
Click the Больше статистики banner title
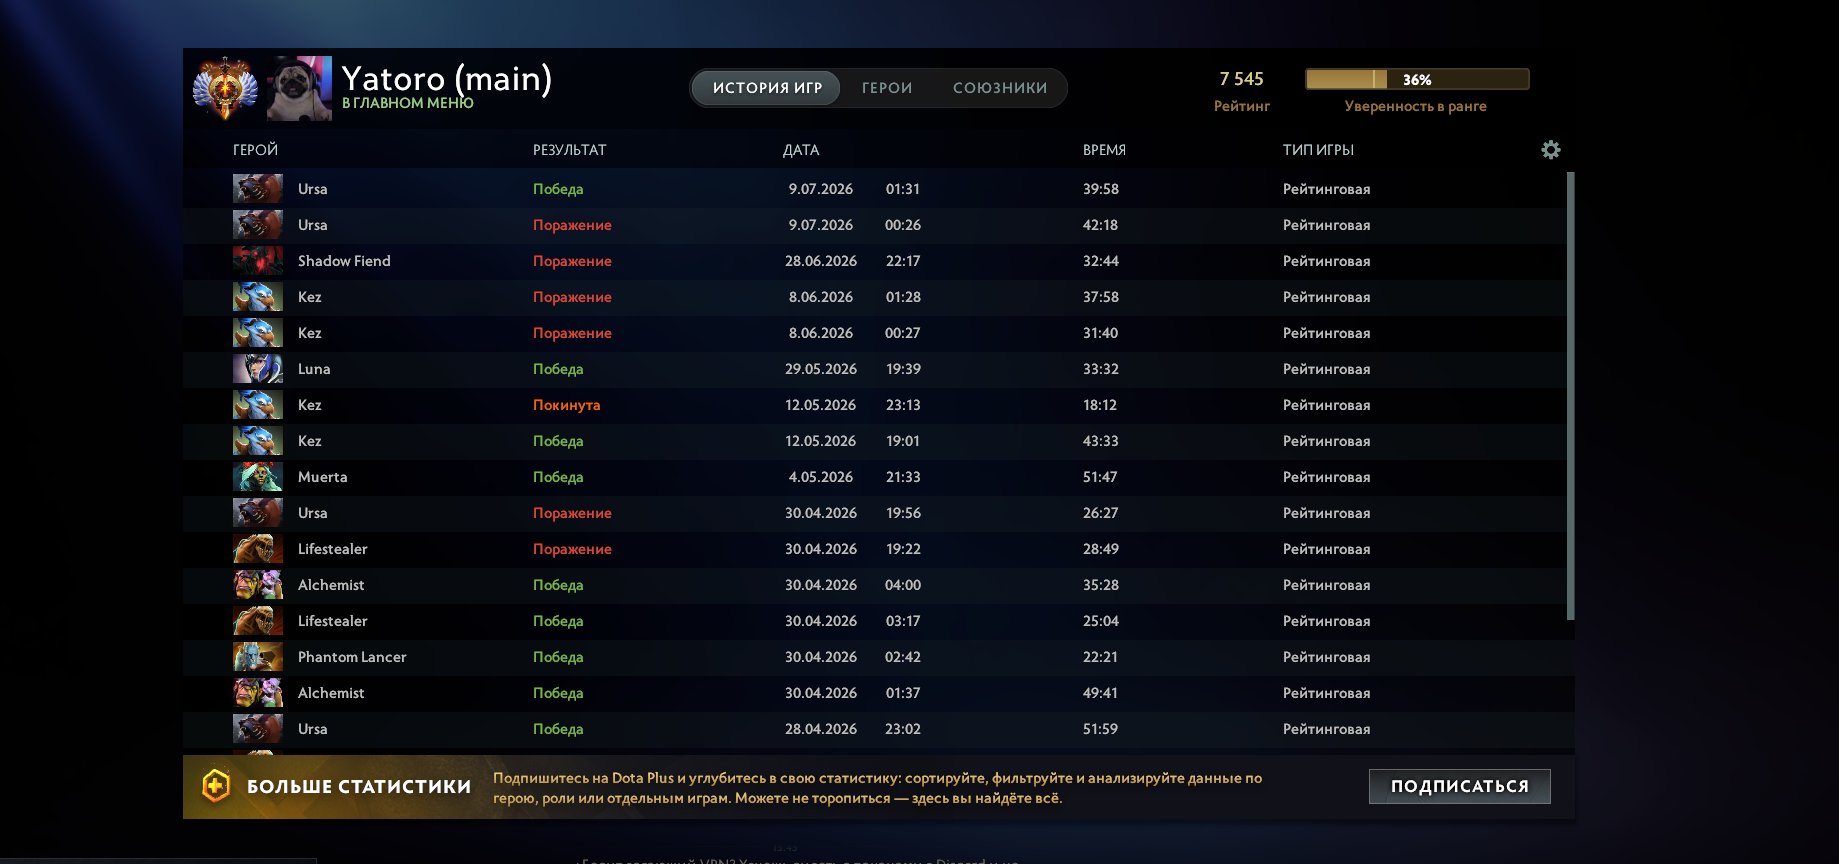coord(359,787)
